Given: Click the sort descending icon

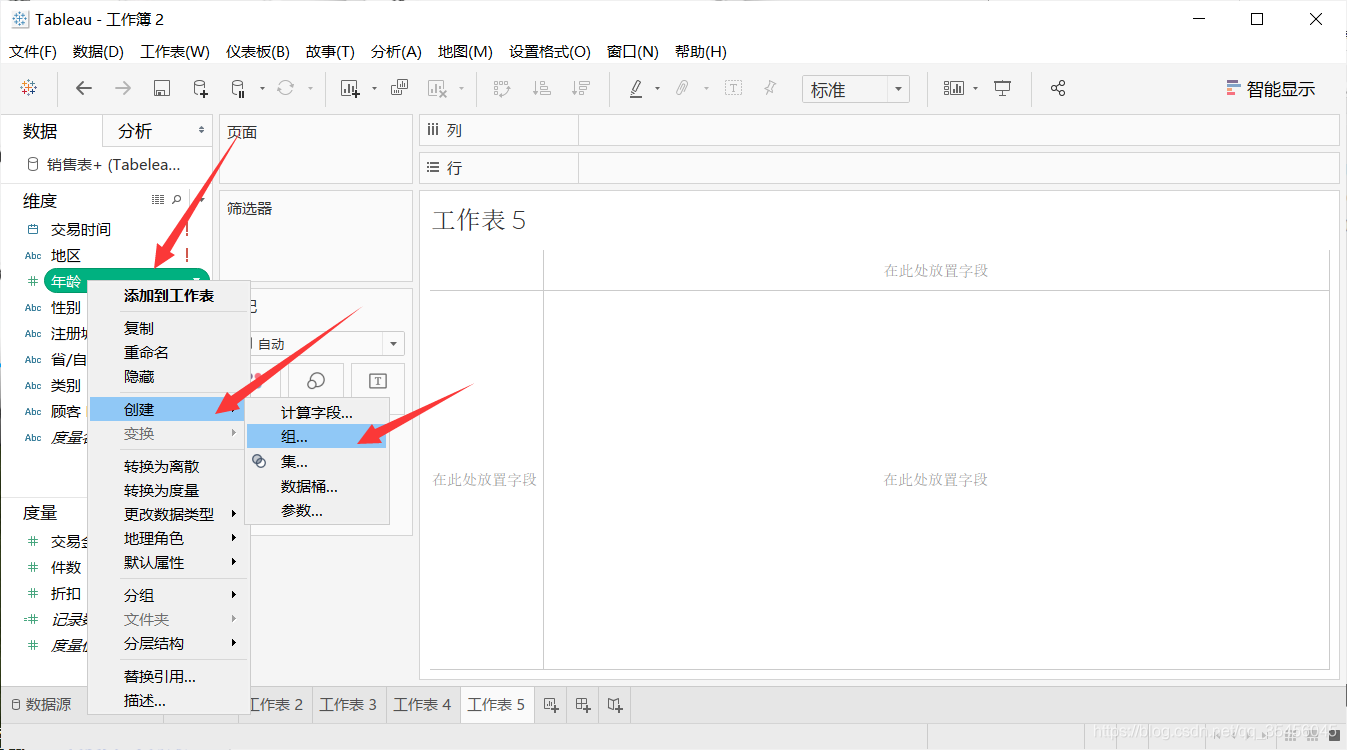Looking at the screenshot, I should [580, 88].
